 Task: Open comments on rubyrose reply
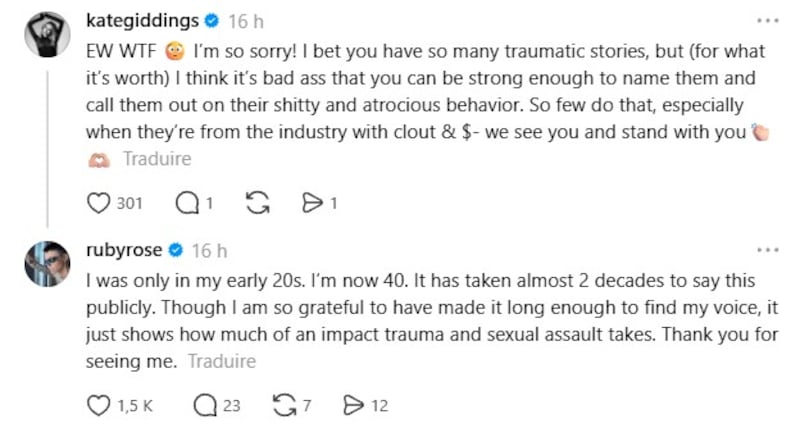[x=205, y=405]
